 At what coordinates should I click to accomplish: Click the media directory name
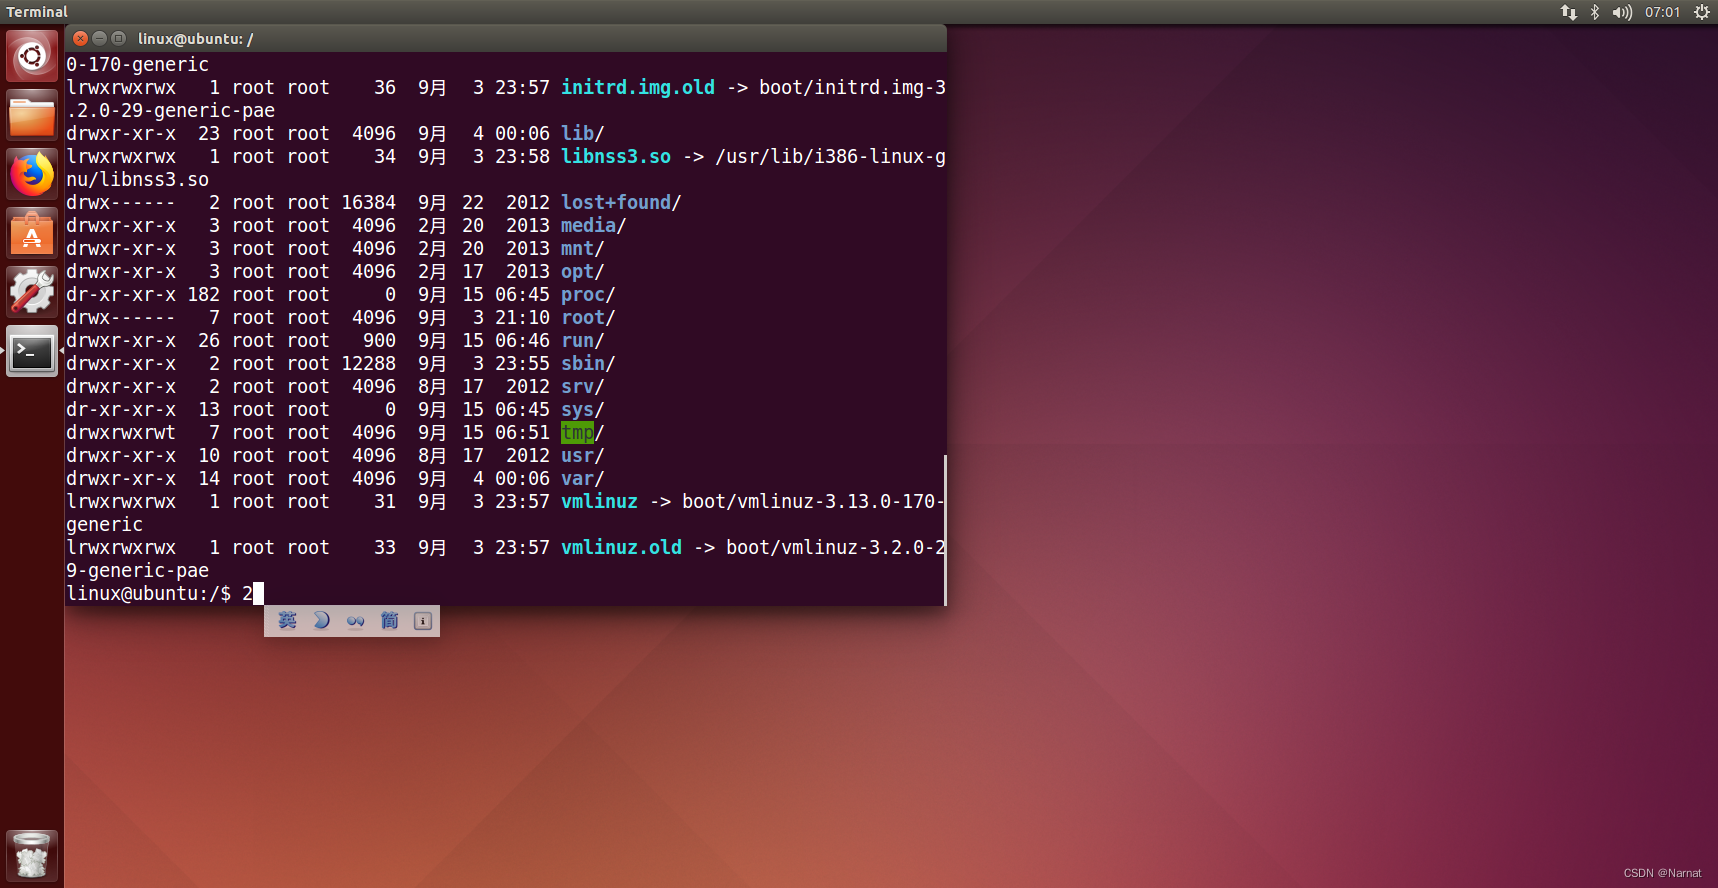588,226
